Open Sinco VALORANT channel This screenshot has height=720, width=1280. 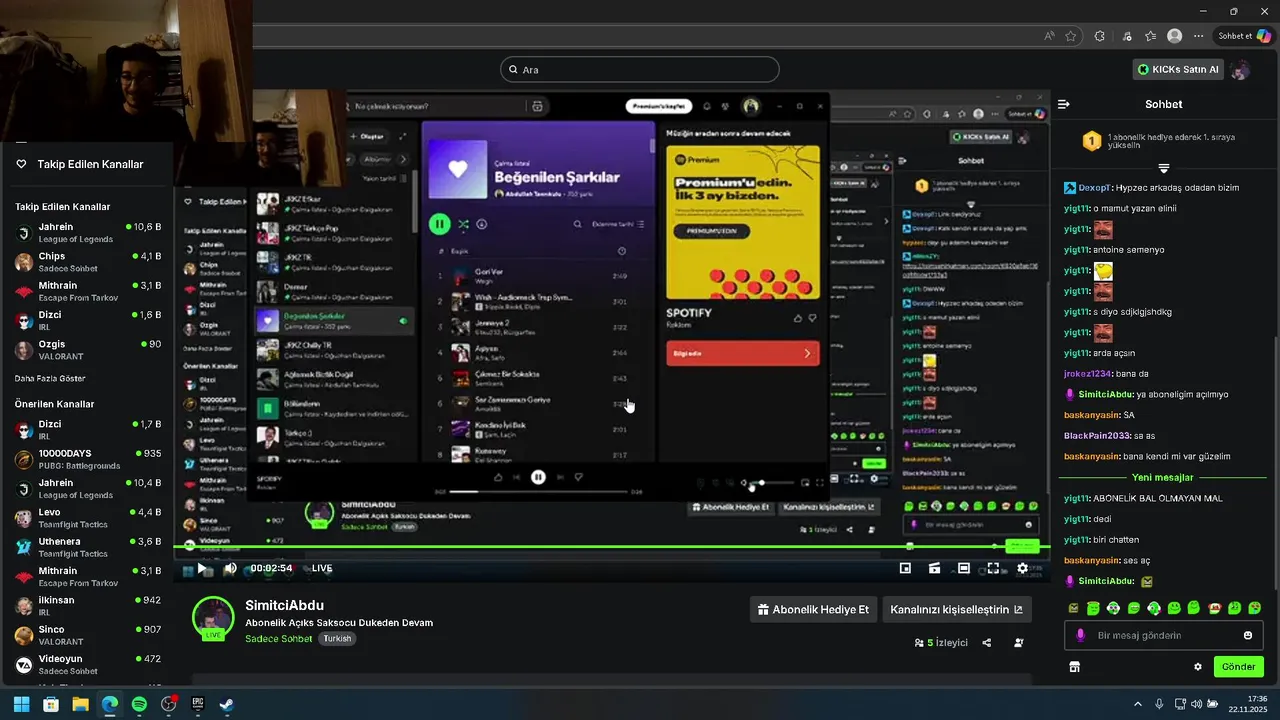tap(87, 636)
